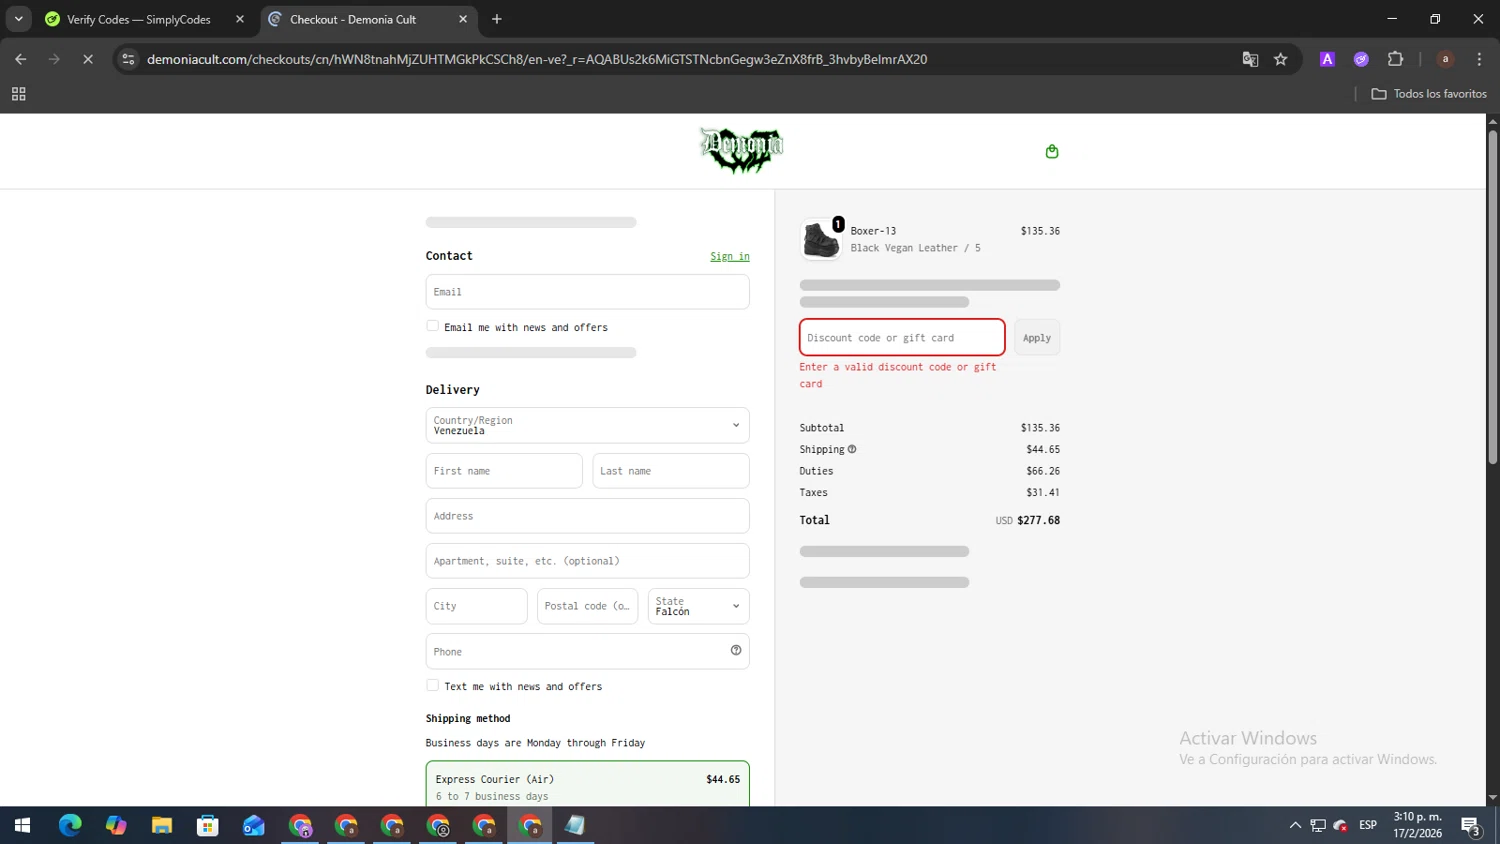Click the Duties amount $66.26

point(1043,471)
